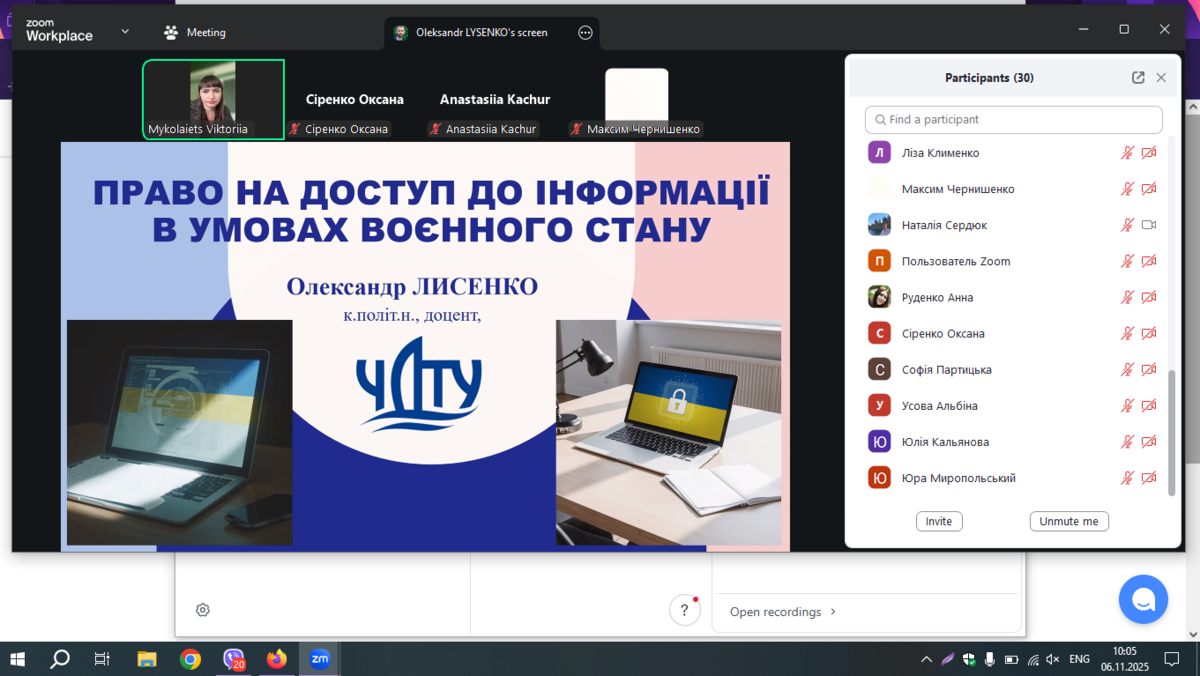Open more options for shared screen
This screenshot has width=1200, height=676.
tap(585, 33)
